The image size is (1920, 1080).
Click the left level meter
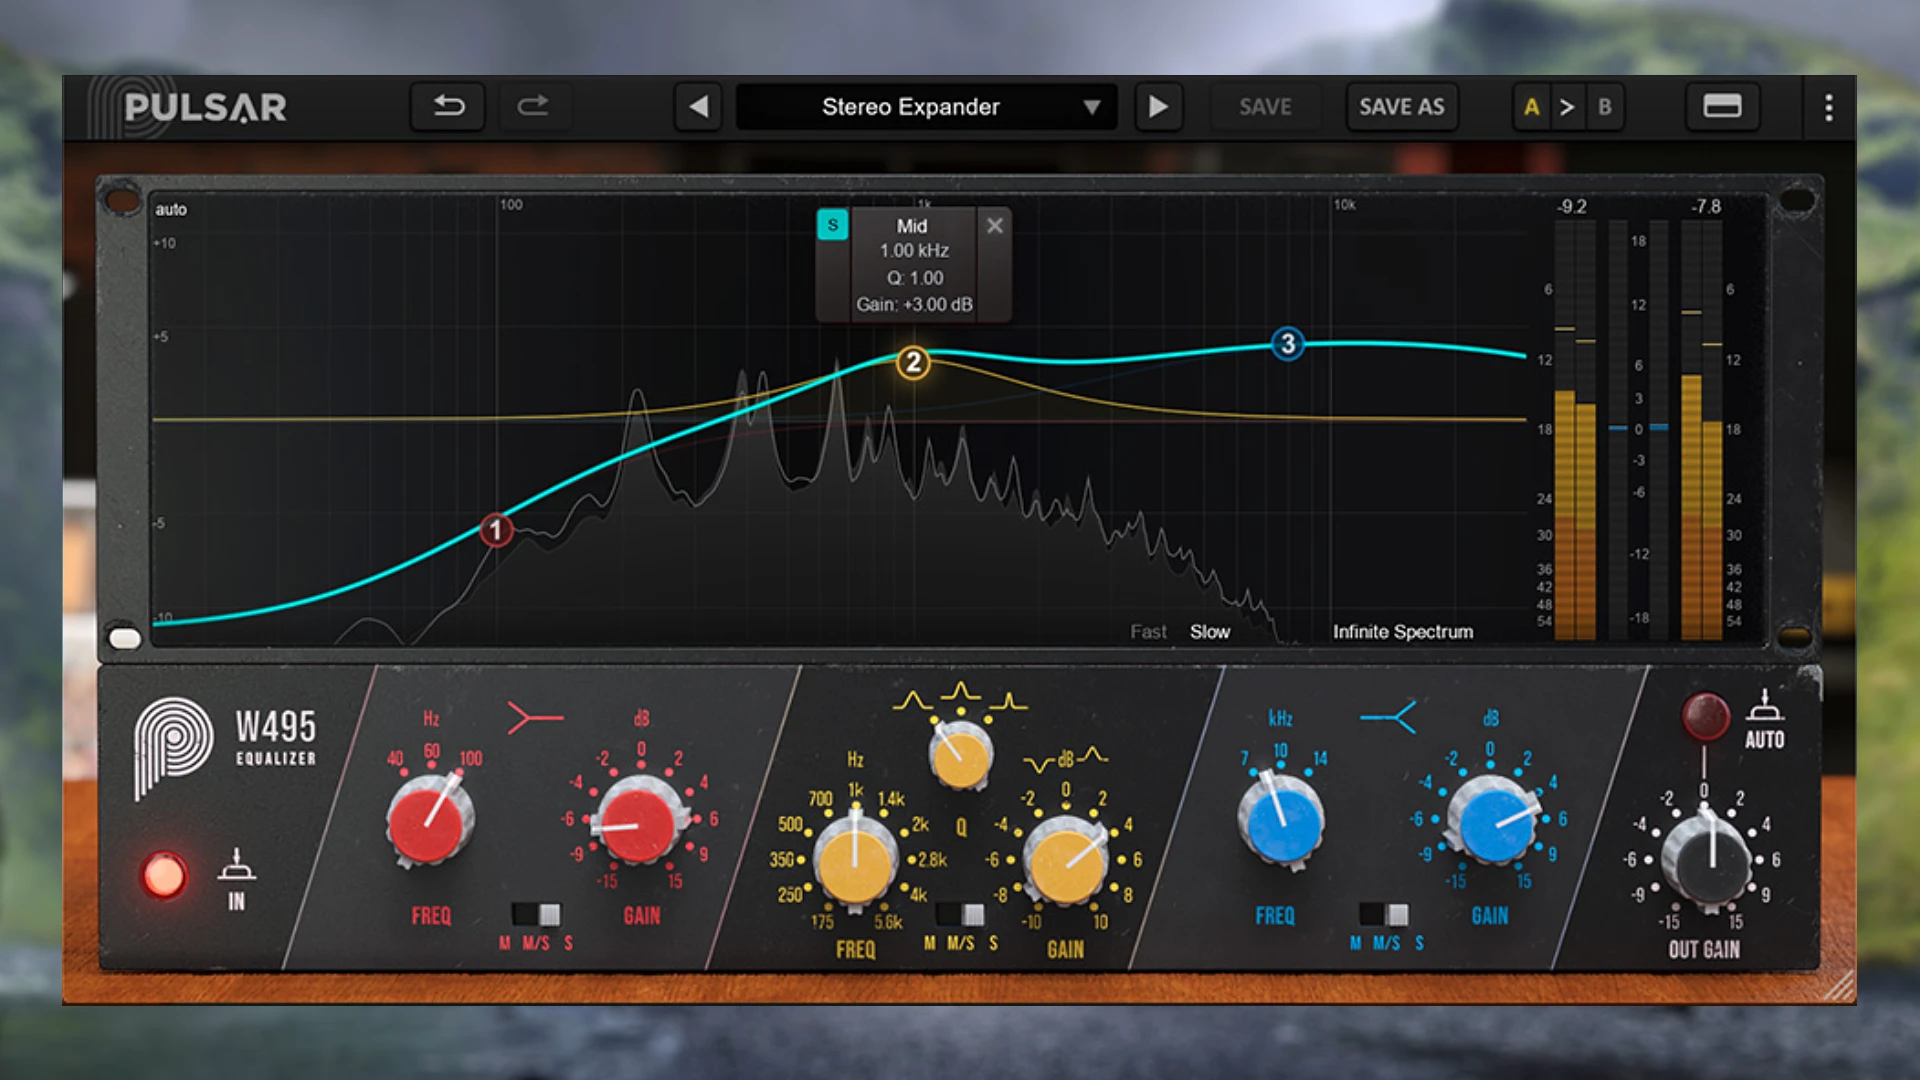(x=1575, y=430)
